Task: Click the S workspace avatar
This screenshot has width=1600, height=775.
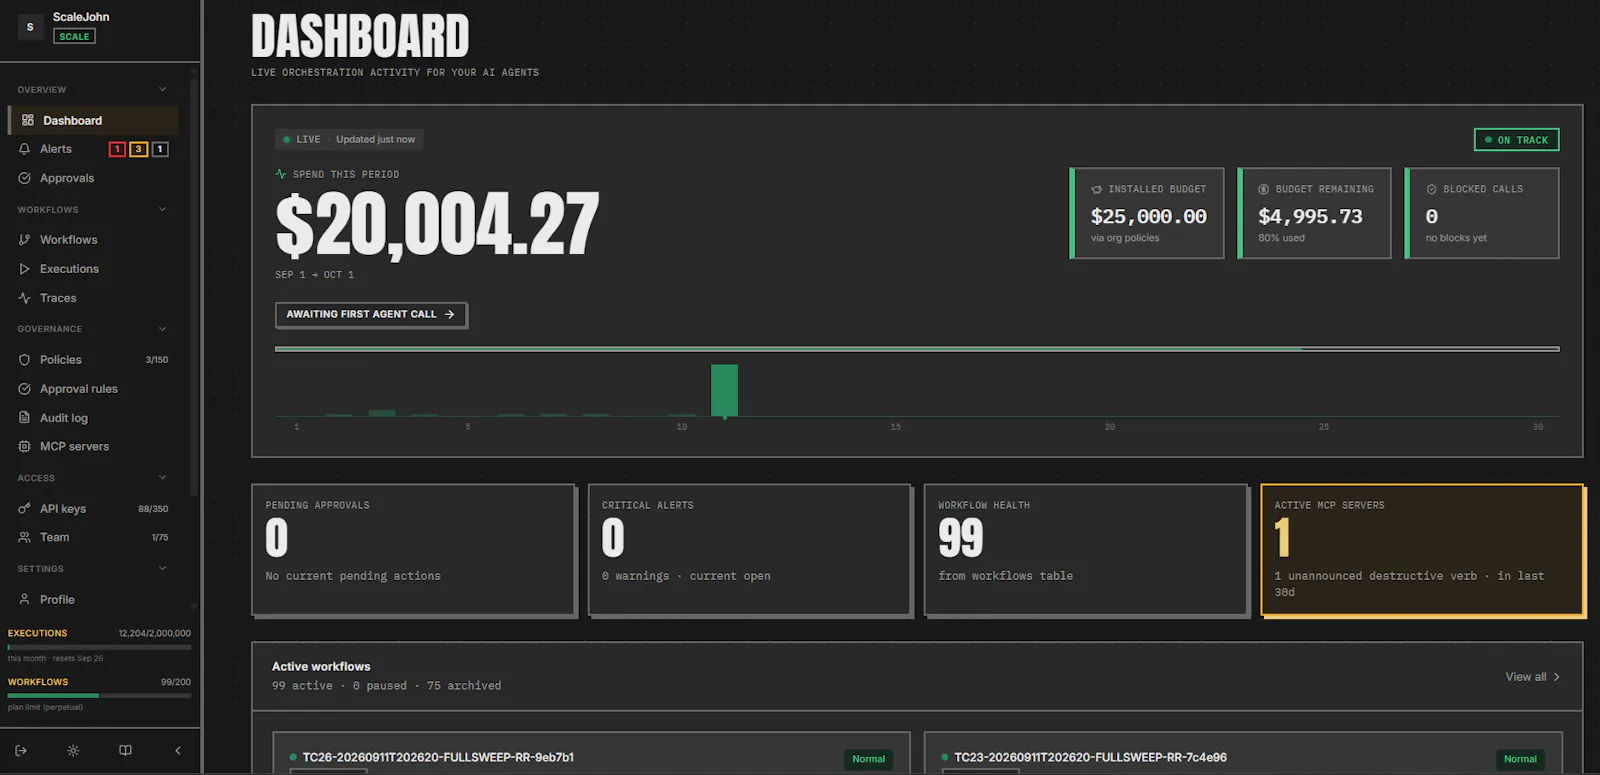Action: point(30,27)
